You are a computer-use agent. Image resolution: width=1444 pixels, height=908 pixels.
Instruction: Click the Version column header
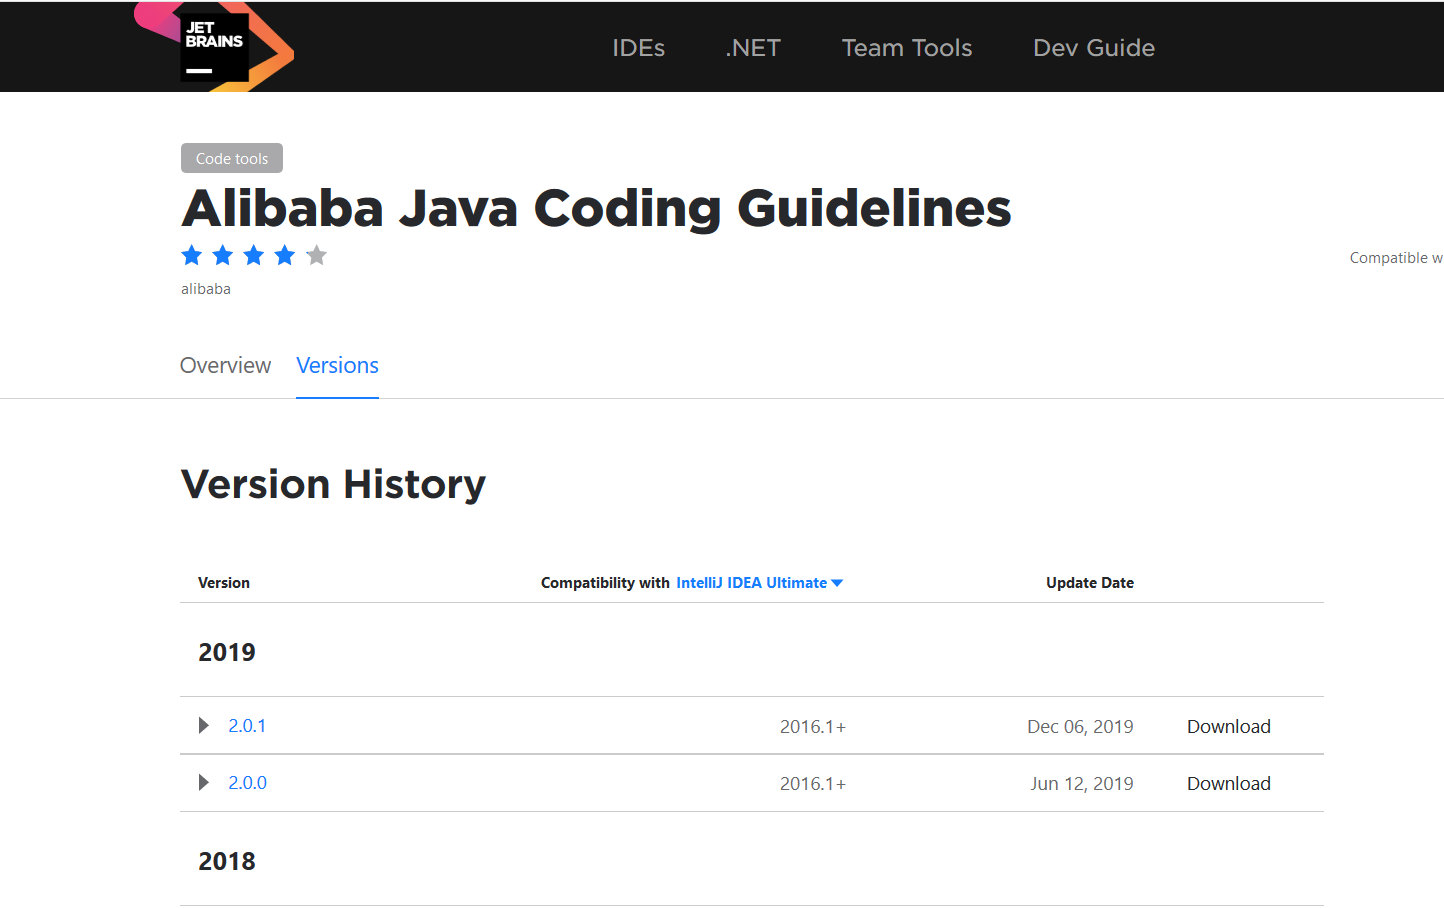[224, 583]
